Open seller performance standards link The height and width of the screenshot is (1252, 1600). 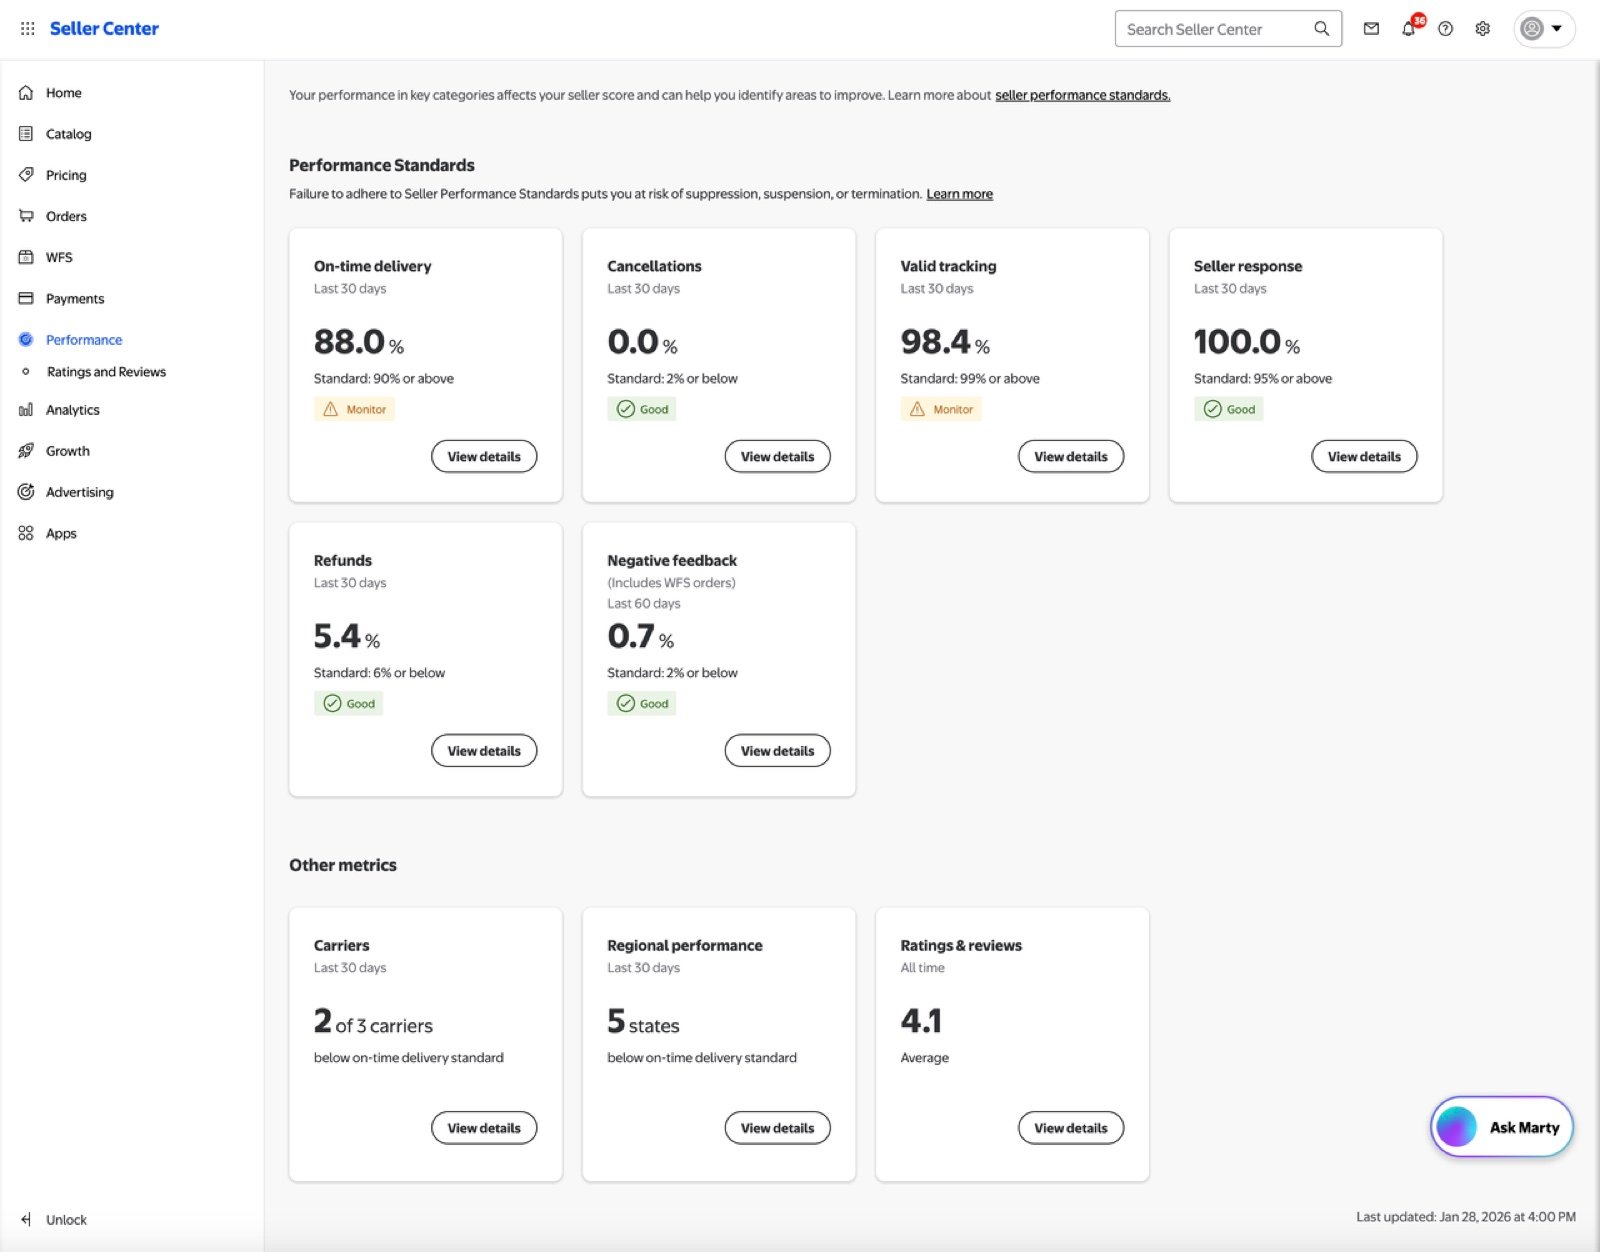click(1083, 95)
